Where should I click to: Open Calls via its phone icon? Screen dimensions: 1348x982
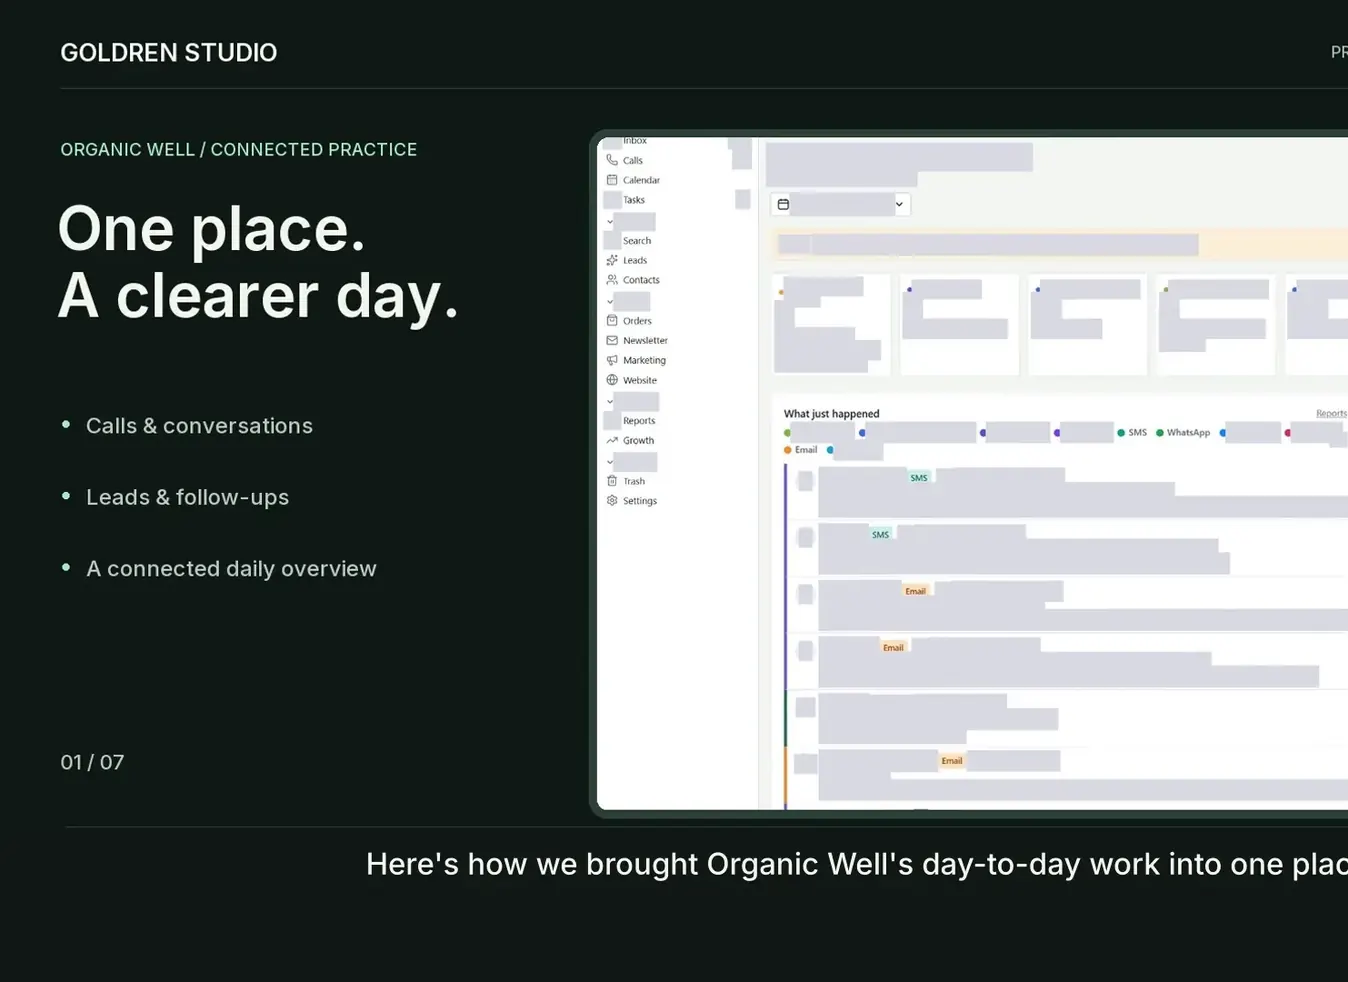coord(612,160)
